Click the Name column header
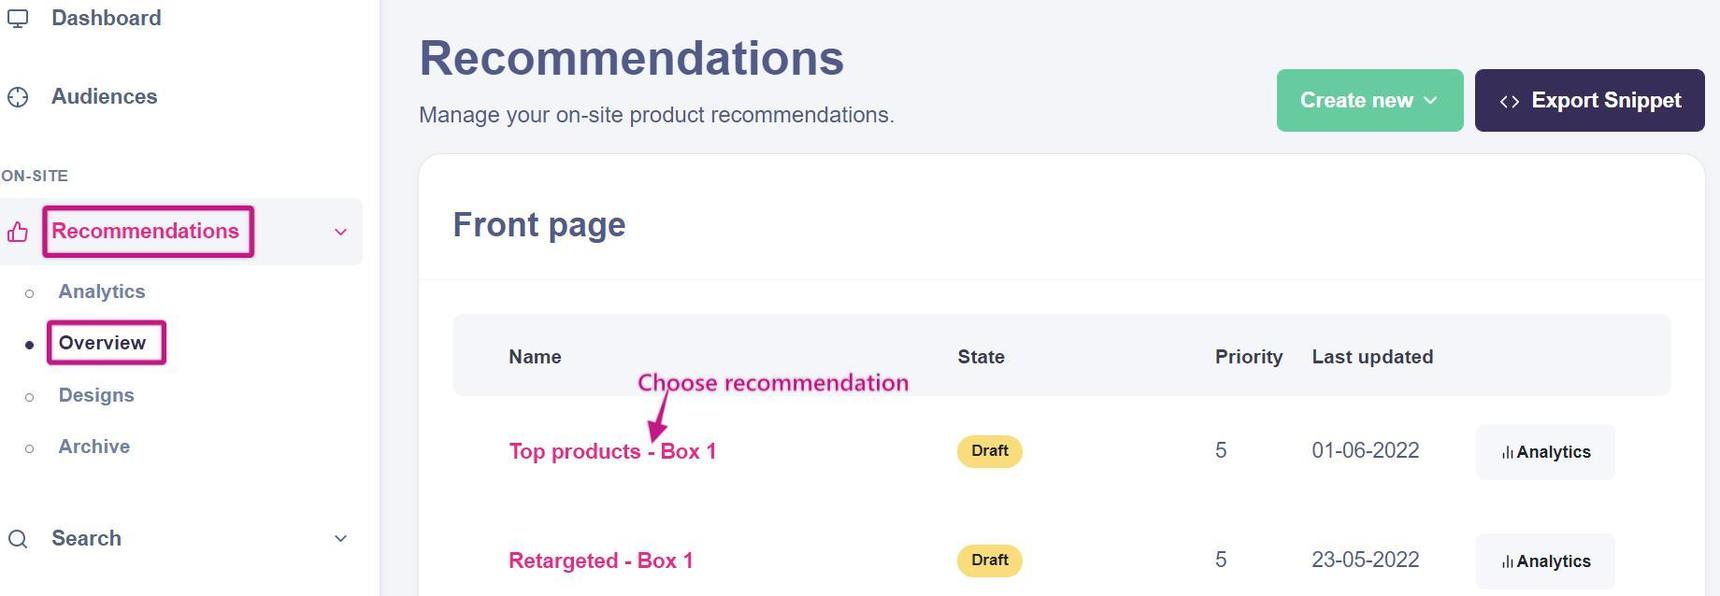 pos(535,357)
